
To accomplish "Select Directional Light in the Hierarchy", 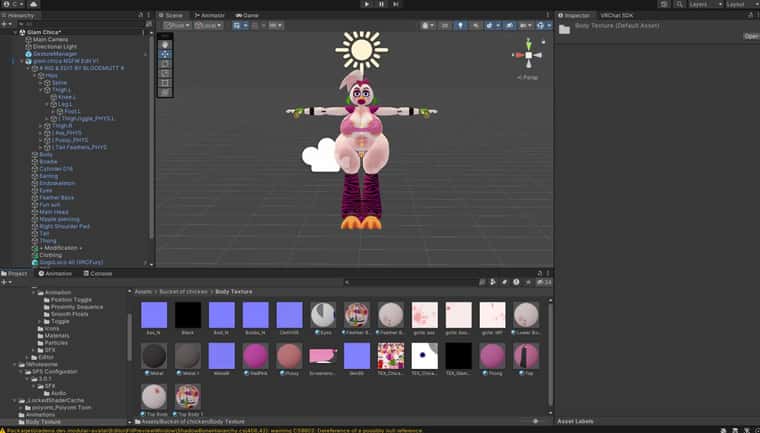I will 55,47.
